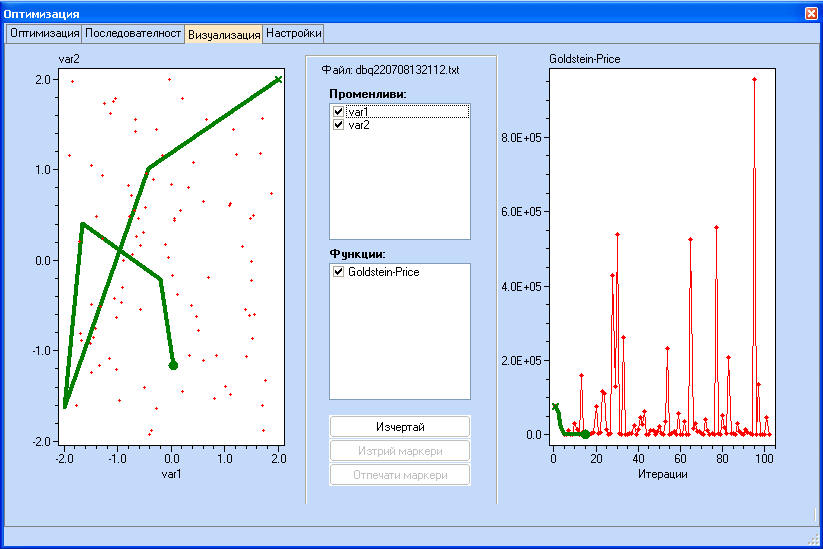Disable the Goldstein-Price function checkbox
The image size is (823, 549).
click(x=338, y=272)
